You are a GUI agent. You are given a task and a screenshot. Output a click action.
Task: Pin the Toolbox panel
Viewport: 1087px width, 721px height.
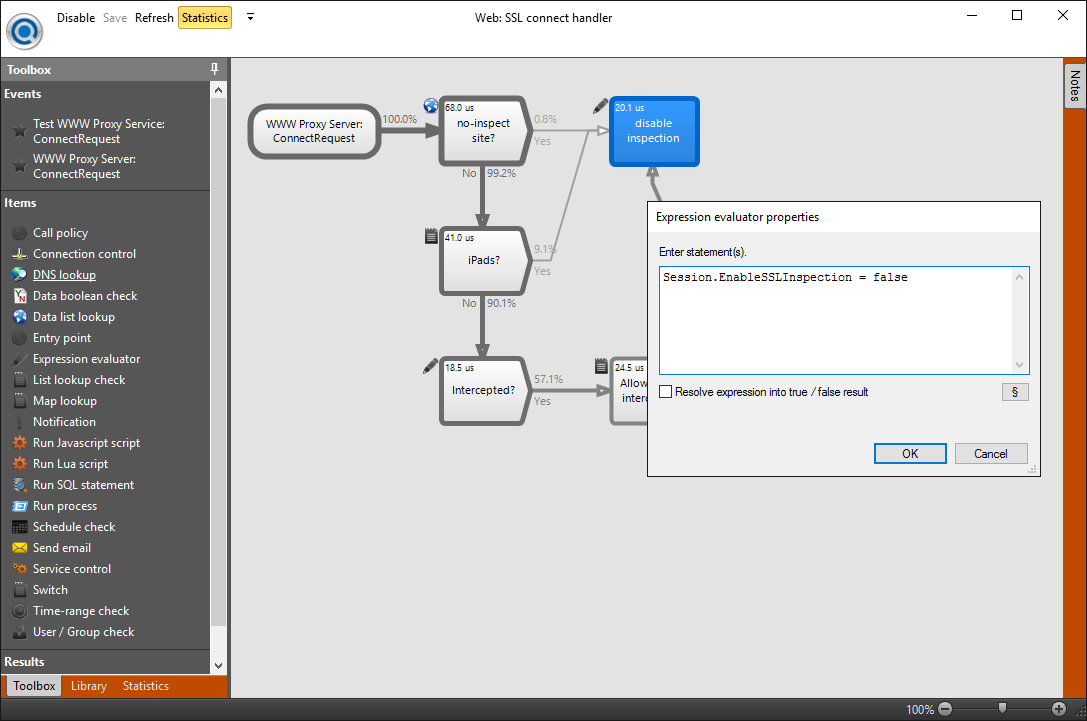214,69
